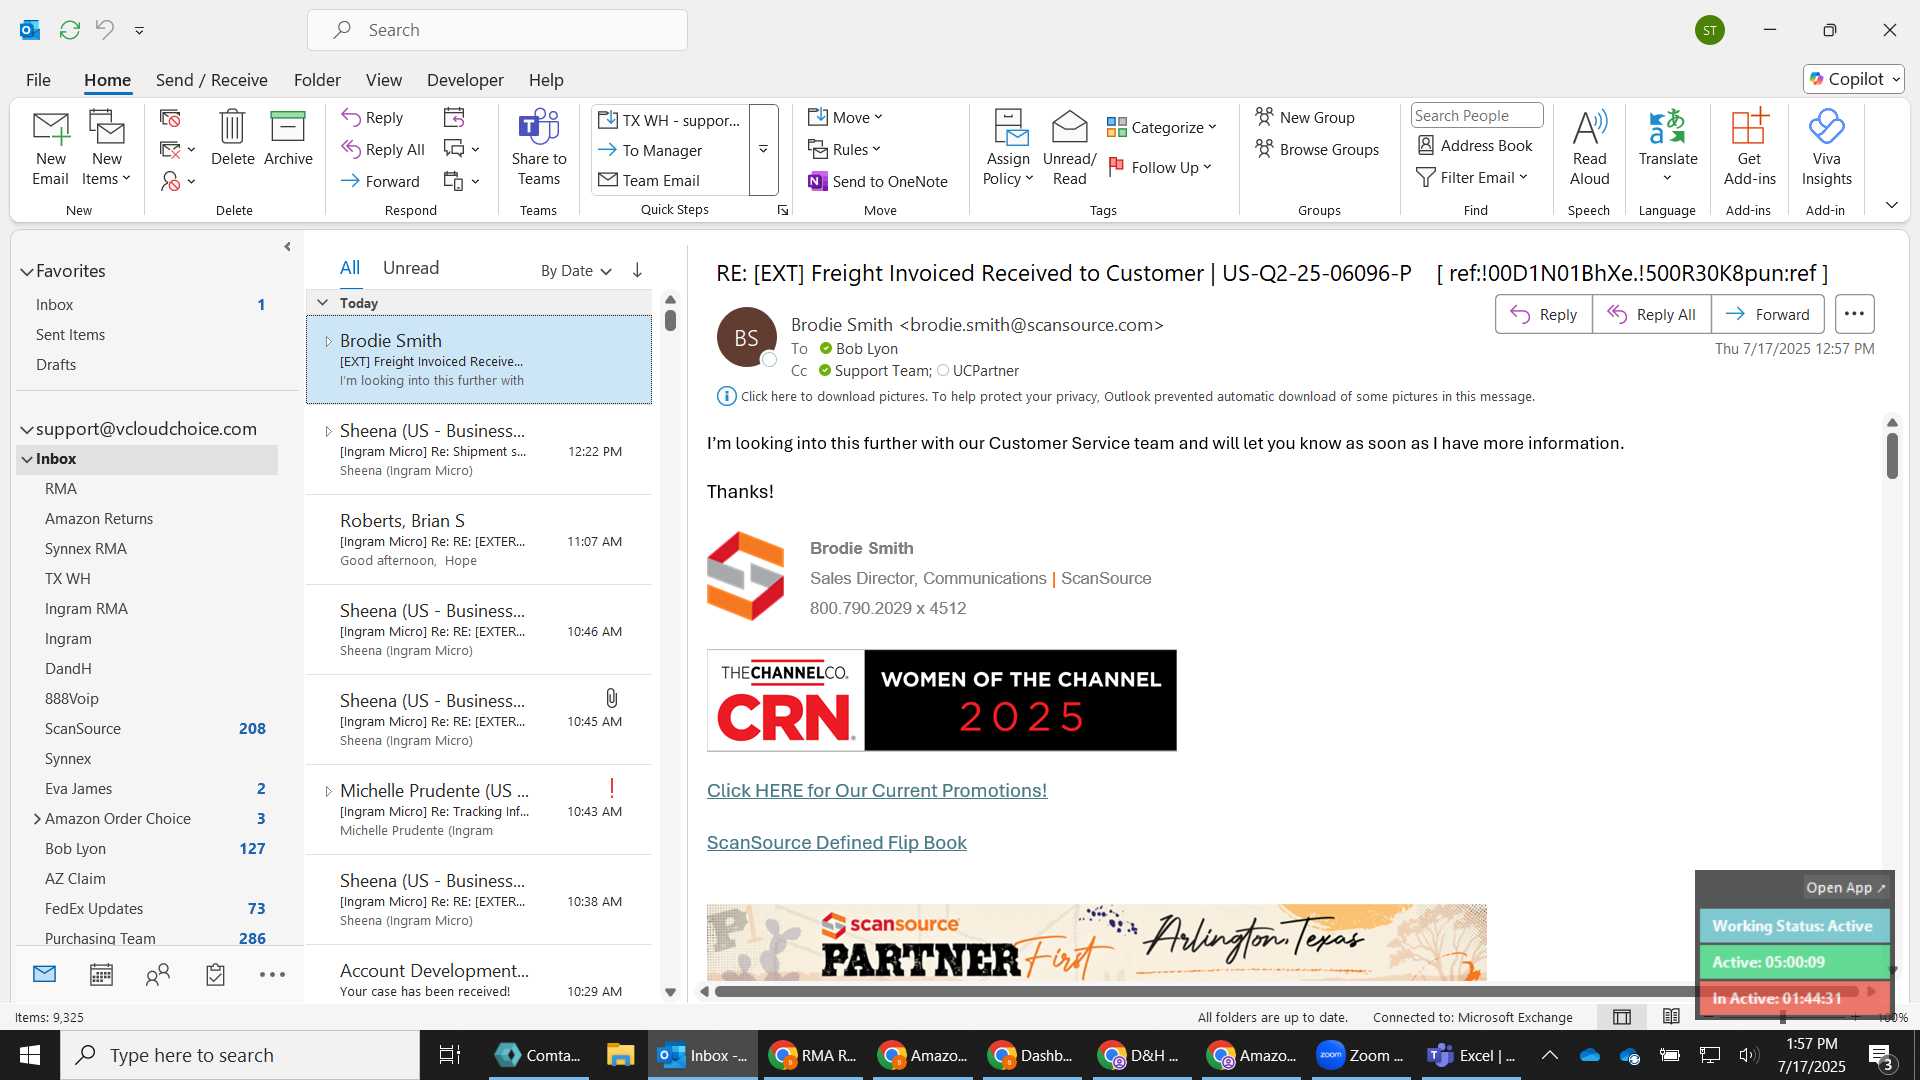Open the Address Book

point(1475,146)
